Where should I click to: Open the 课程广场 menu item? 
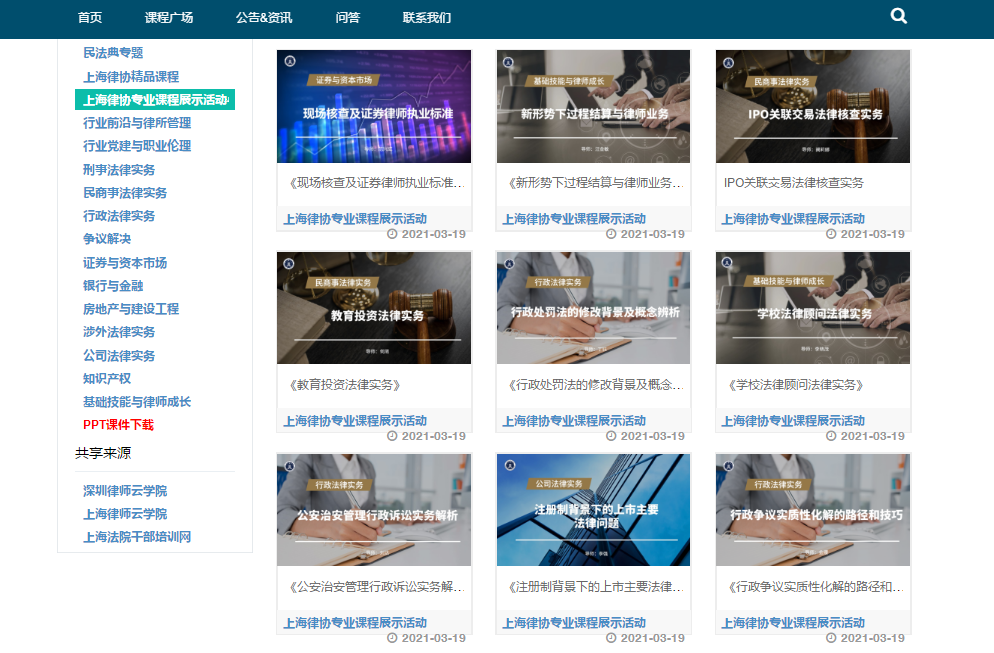[x=169, y=18]
